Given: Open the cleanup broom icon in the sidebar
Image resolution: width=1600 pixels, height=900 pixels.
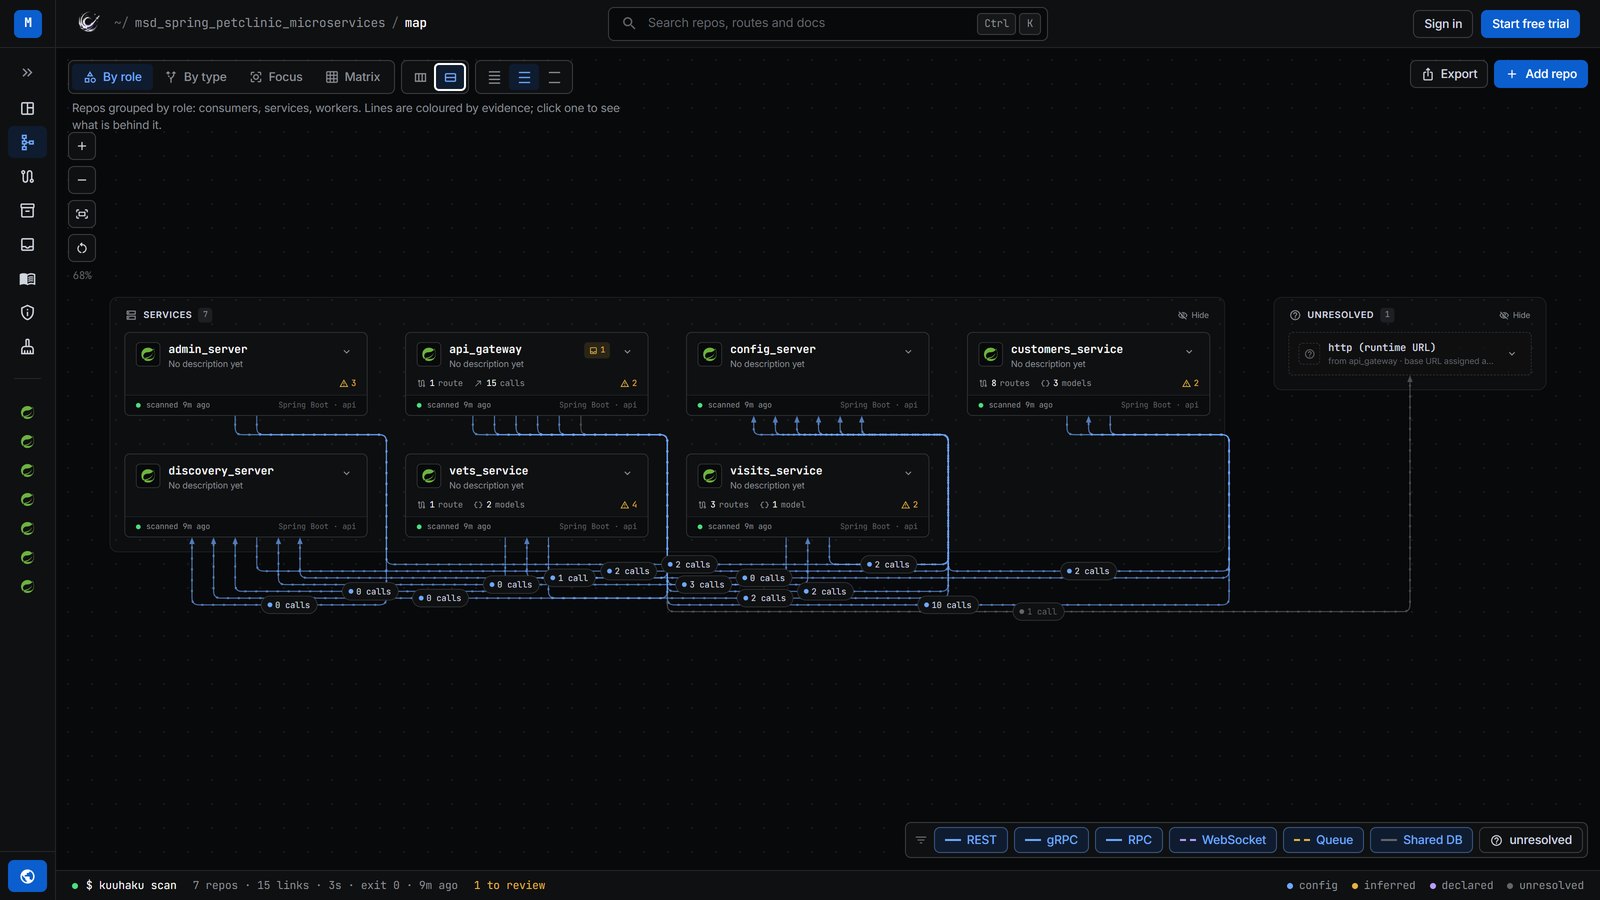Looking at the screenshot, I should 27,347.
